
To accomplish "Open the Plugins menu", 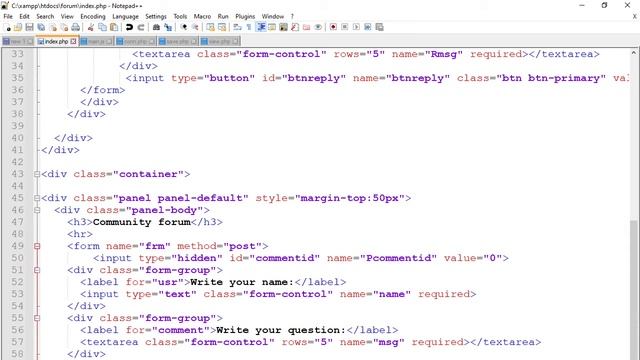I will coord(245,16).
